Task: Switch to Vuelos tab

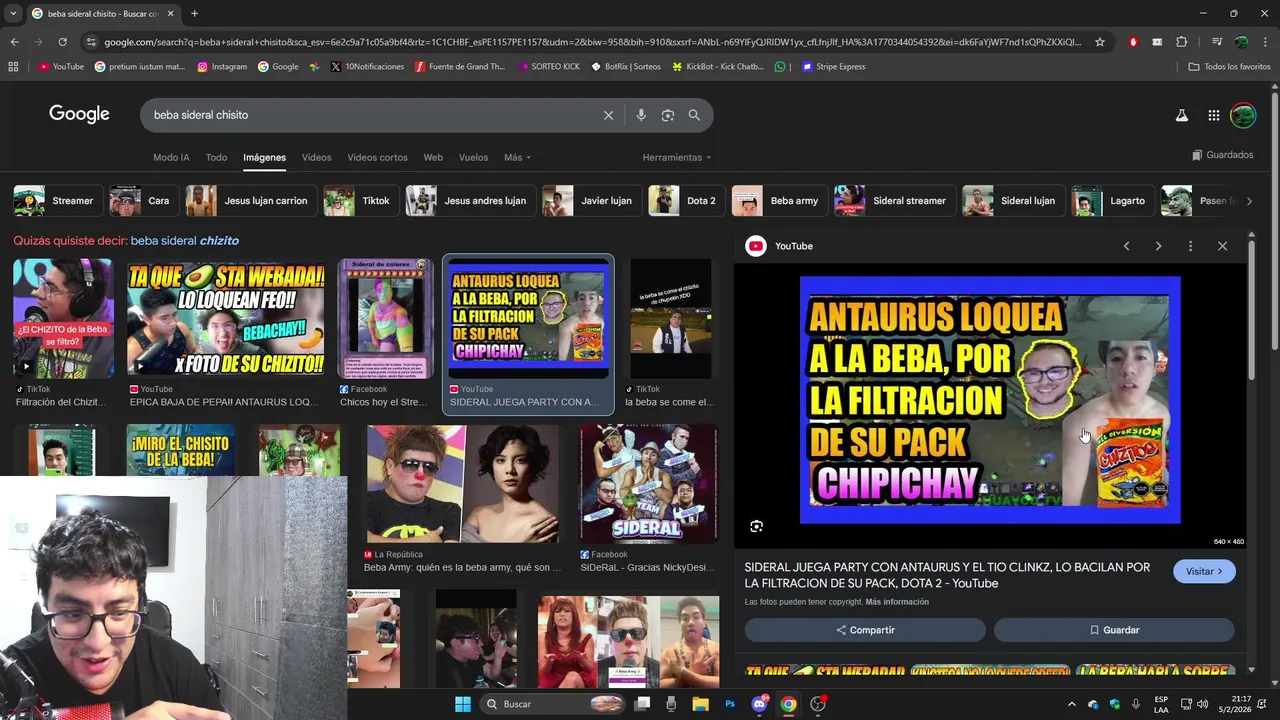Action: tap(473, 157)
